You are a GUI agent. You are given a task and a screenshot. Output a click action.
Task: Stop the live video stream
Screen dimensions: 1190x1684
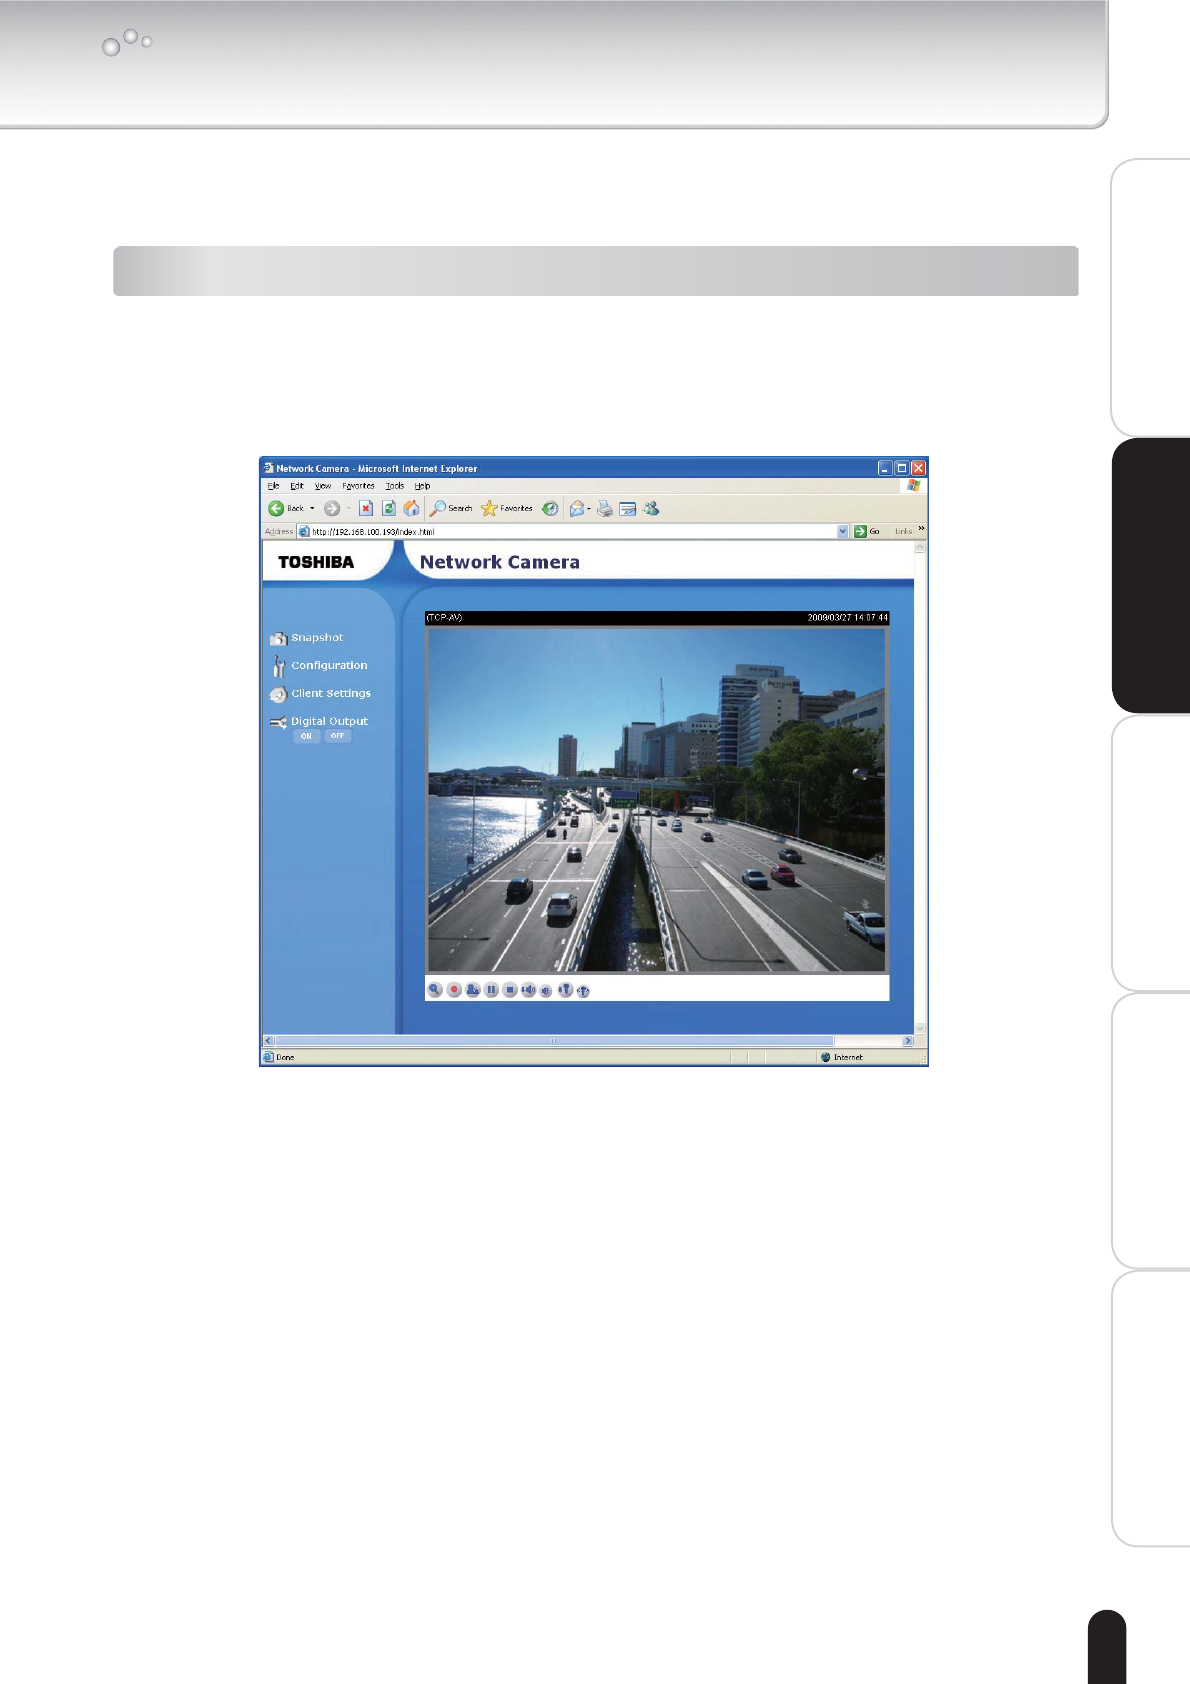(x=510, y=990)
